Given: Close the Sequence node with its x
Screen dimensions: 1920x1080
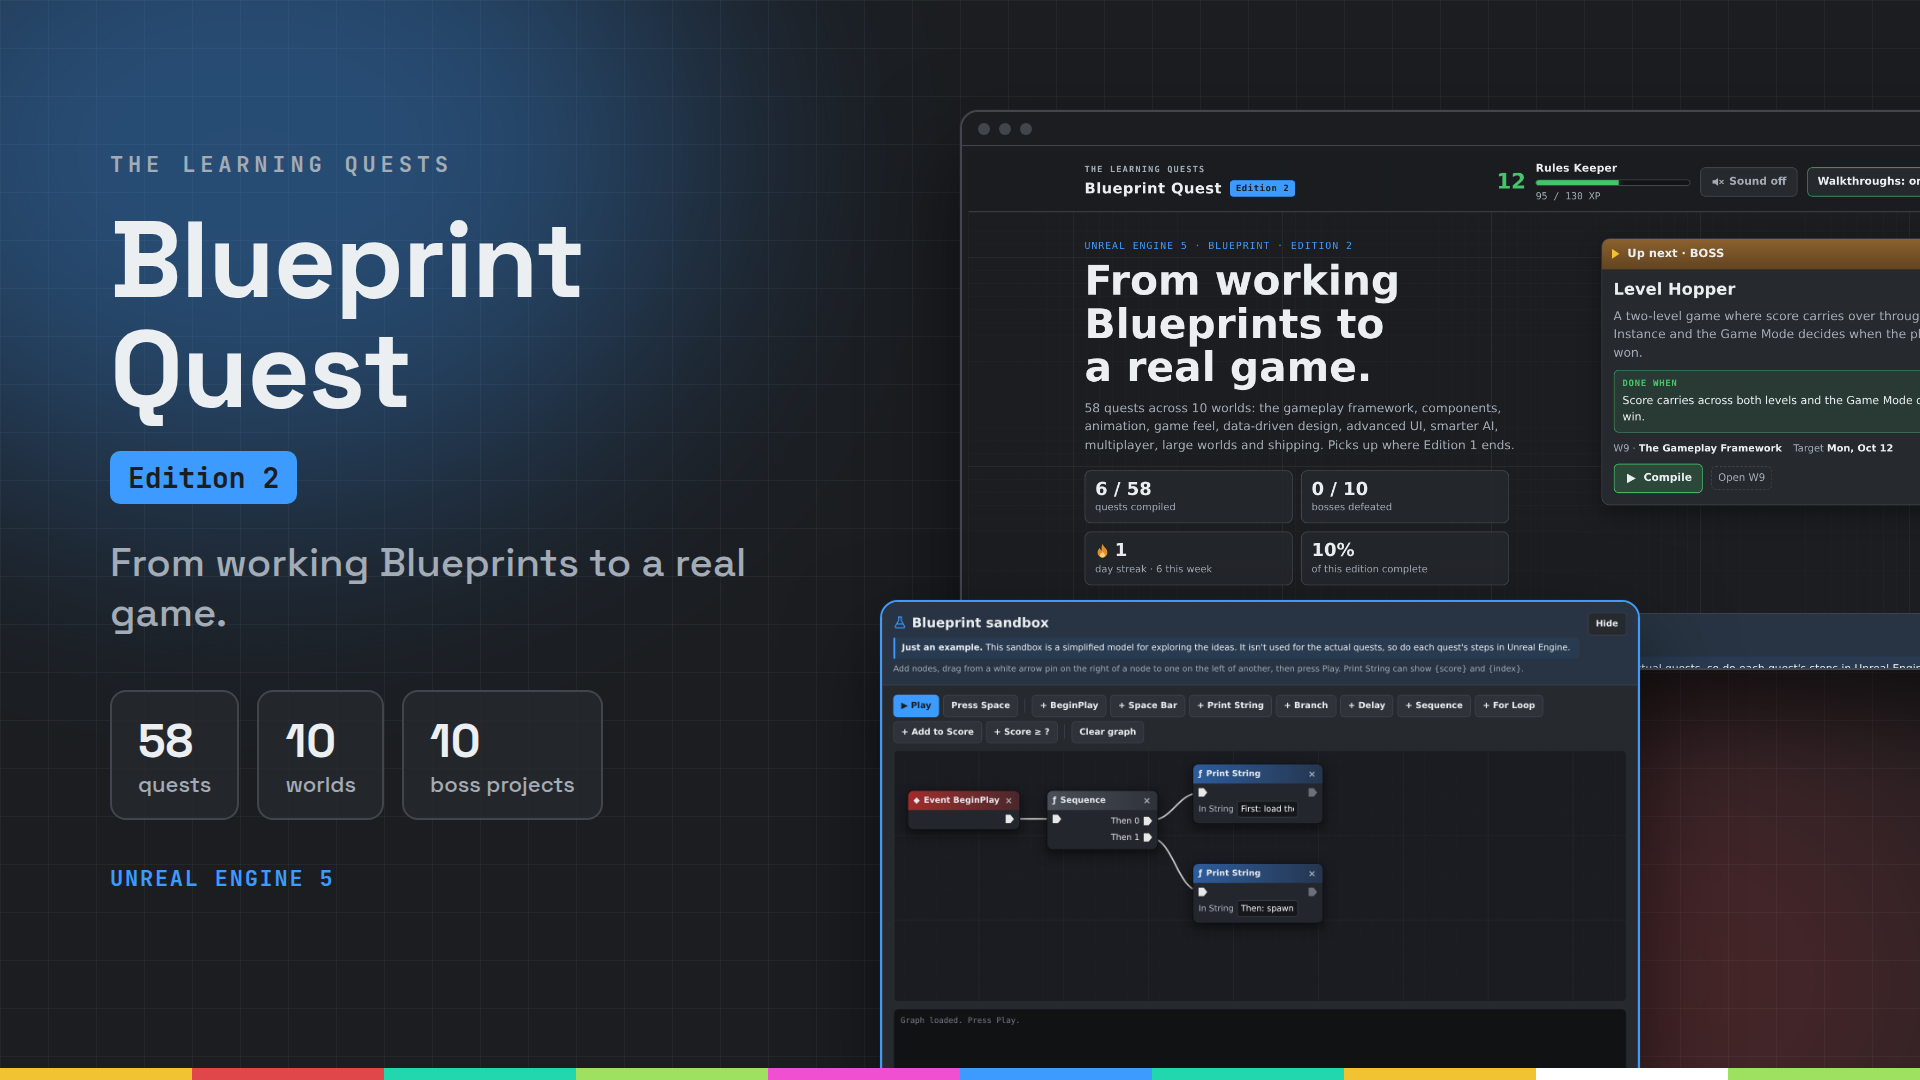Looking at the screenshot, I should tap(1147, 800).
